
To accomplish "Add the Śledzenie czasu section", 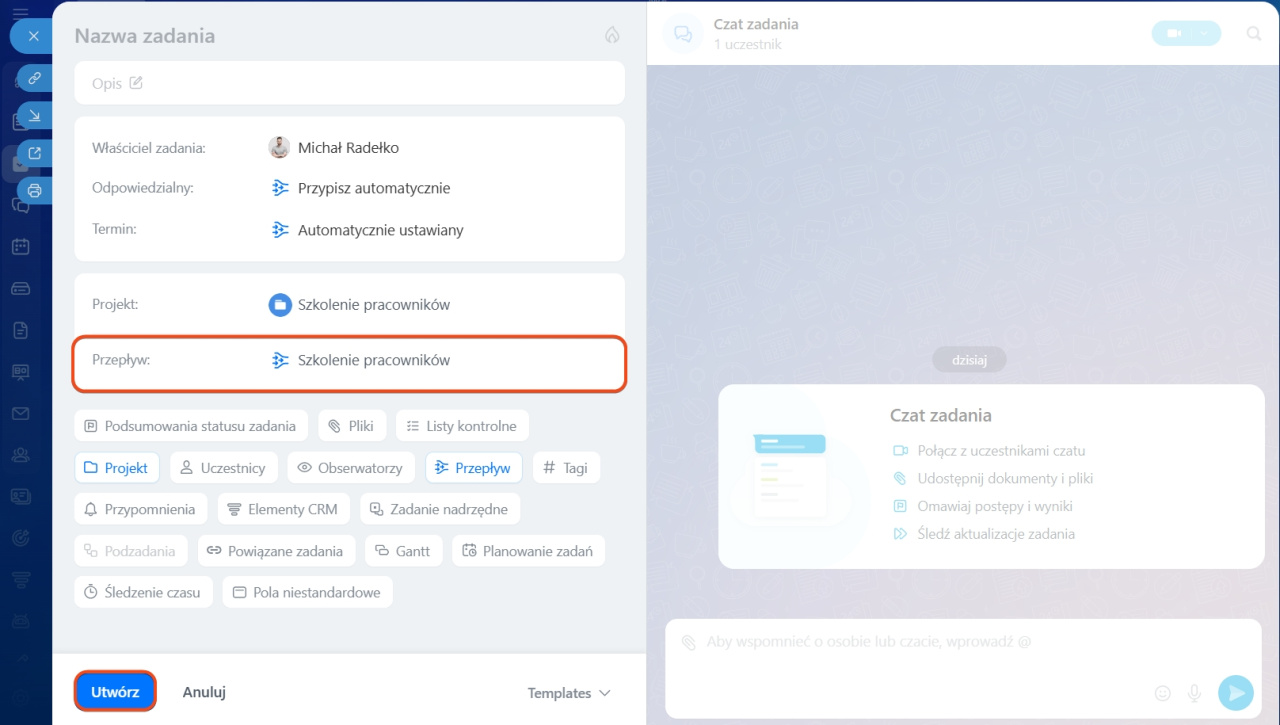I will point(142,592).
